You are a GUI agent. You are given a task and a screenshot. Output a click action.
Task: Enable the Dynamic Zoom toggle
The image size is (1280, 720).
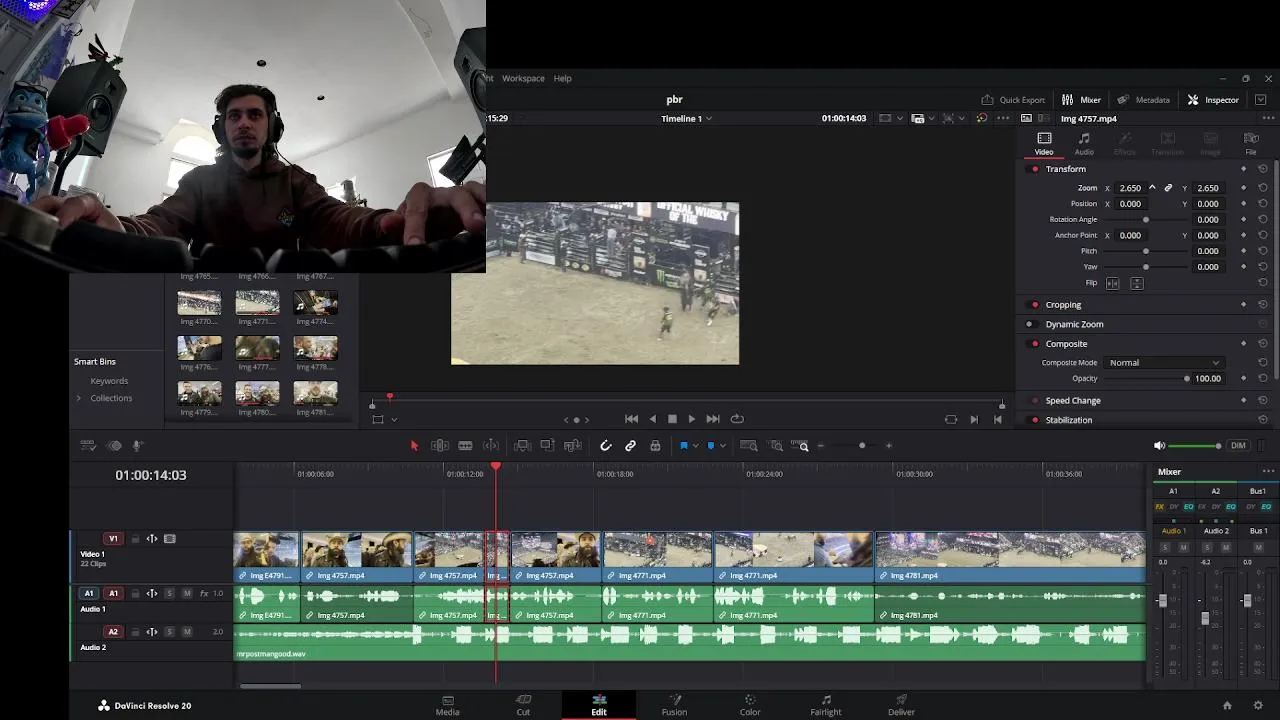coord(1030,324)
